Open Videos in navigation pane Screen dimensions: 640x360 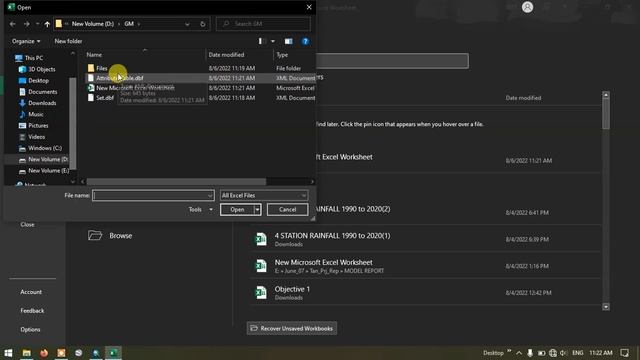click(36, 137)
